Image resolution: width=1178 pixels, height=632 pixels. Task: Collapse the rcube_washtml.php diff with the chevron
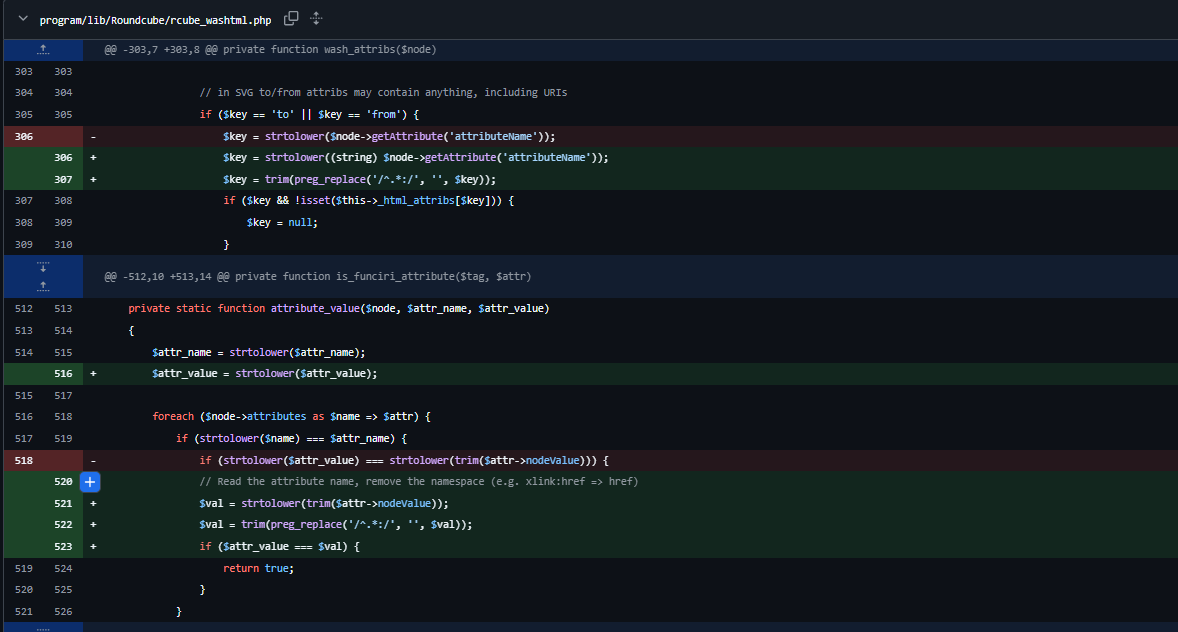23,18
